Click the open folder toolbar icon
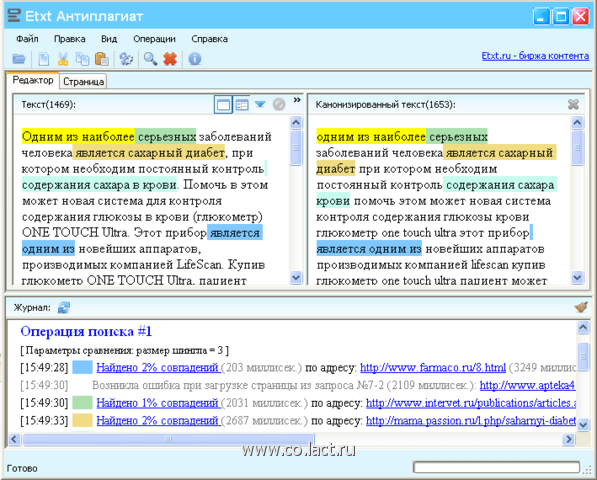Screen dimensions: 597x480 (19, 59)
